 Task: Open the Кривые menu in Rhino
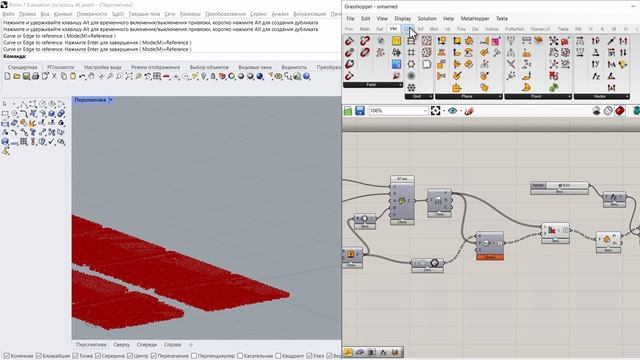[x=62, y=14]
